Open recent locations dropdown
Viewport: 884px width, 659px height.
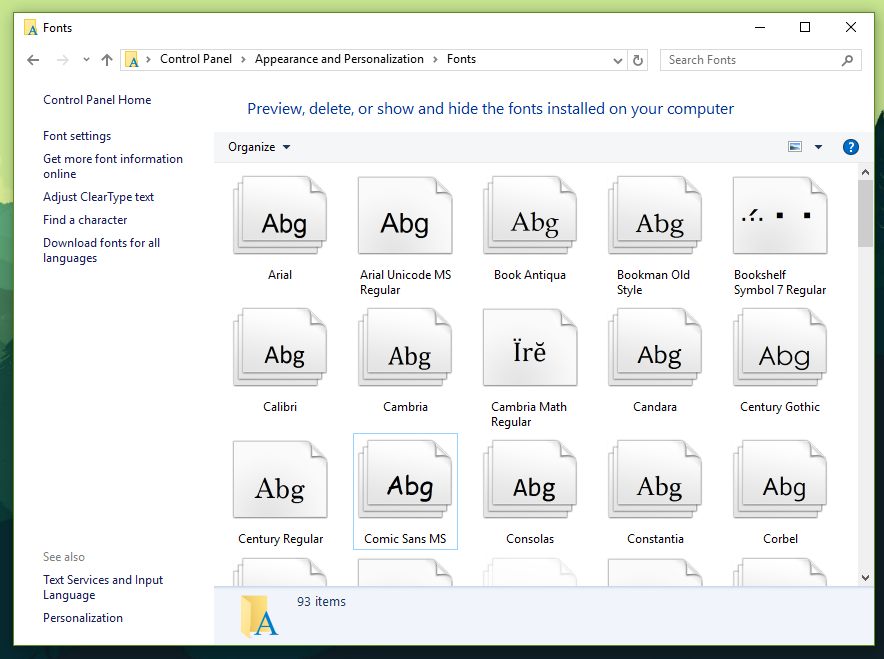click(x=86, y=59)
